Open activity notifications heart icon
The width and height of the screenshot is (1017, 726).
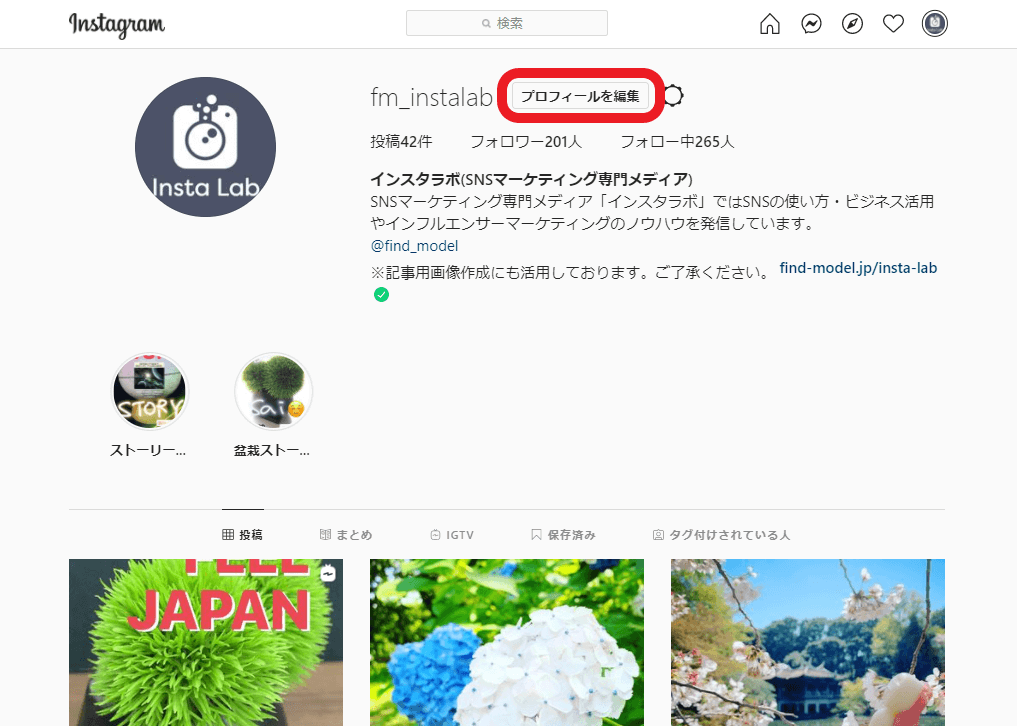pos(893,23)
